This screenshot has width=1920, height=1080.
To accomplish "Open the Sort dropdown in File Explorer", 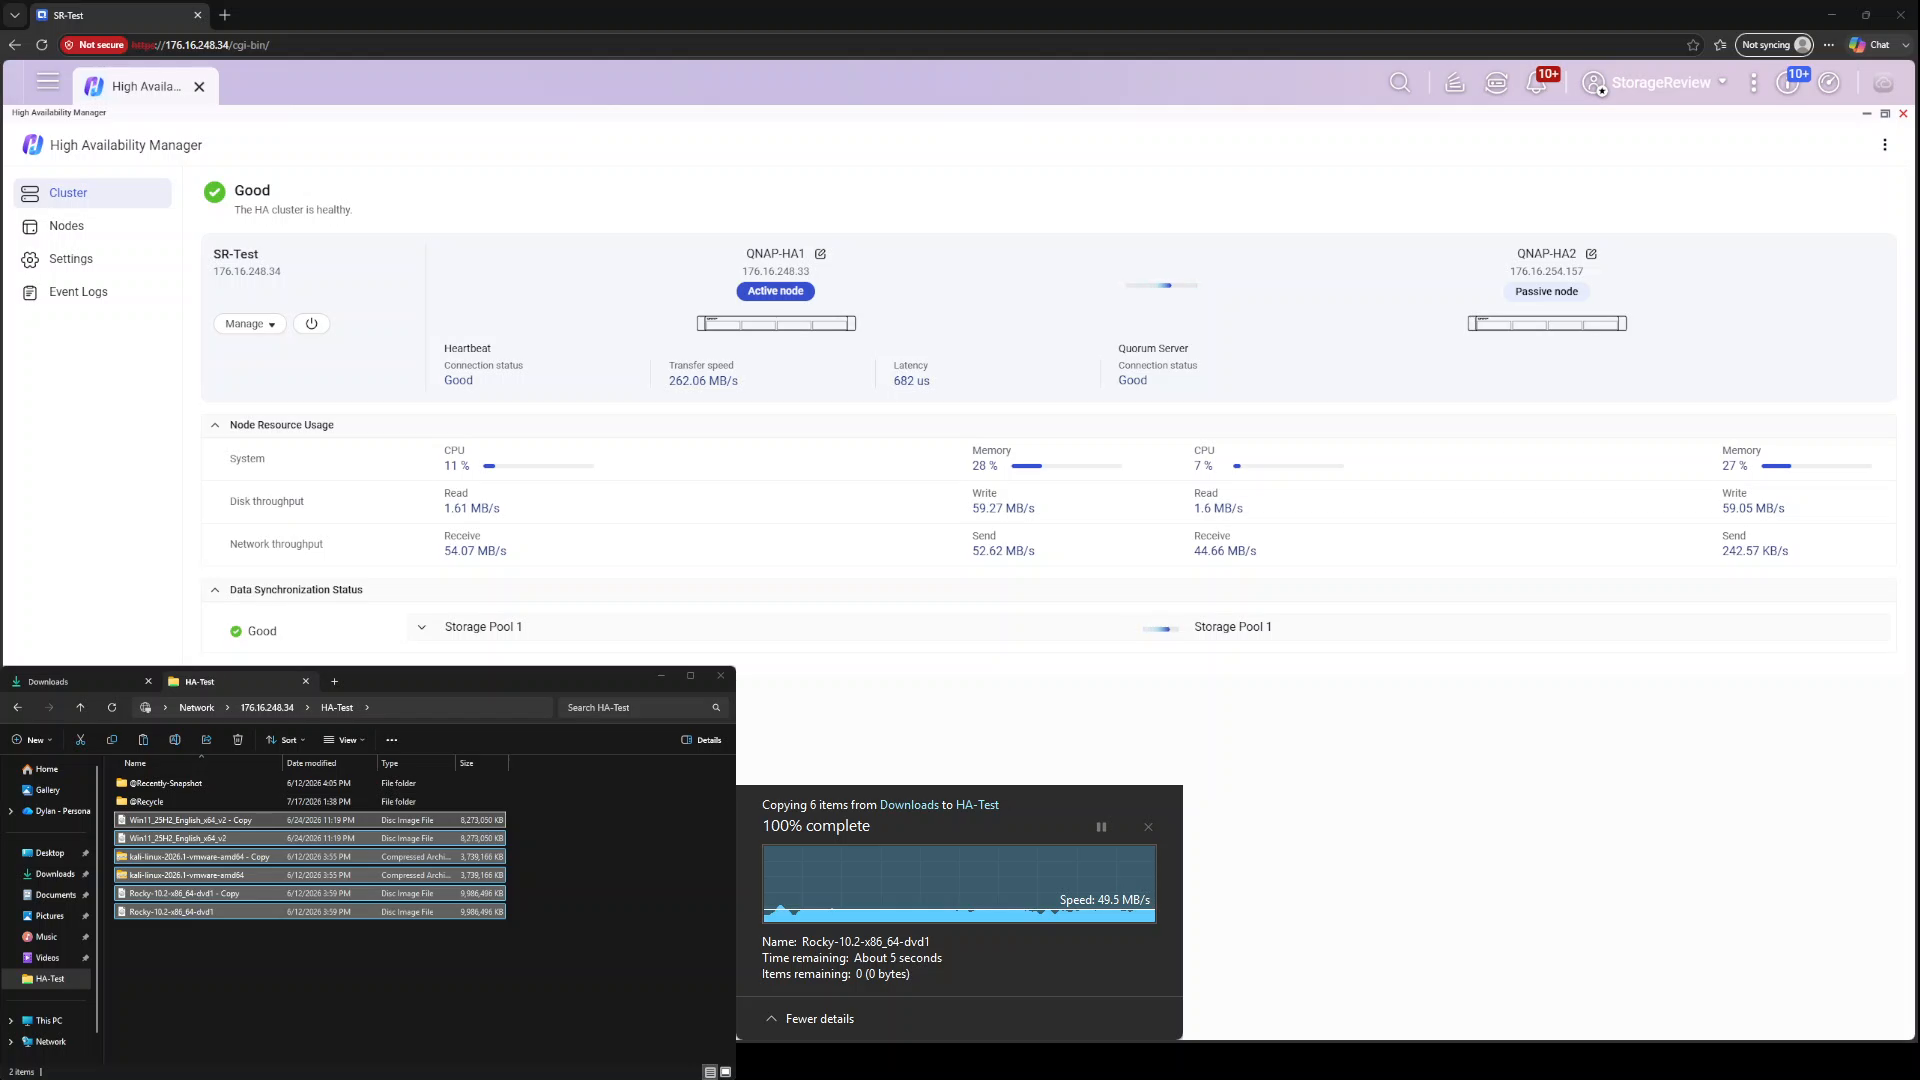I will [x=286, y=740].
